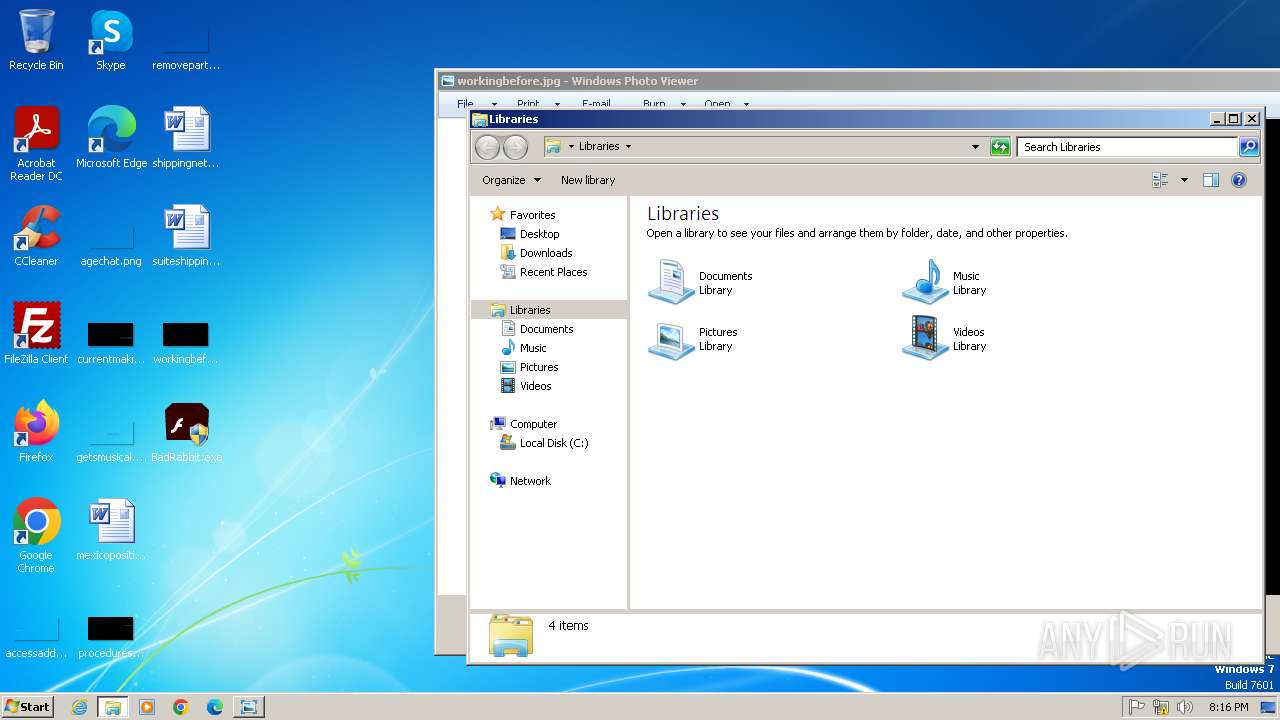Expand the view options dropdown arrow

(1184, 180)
